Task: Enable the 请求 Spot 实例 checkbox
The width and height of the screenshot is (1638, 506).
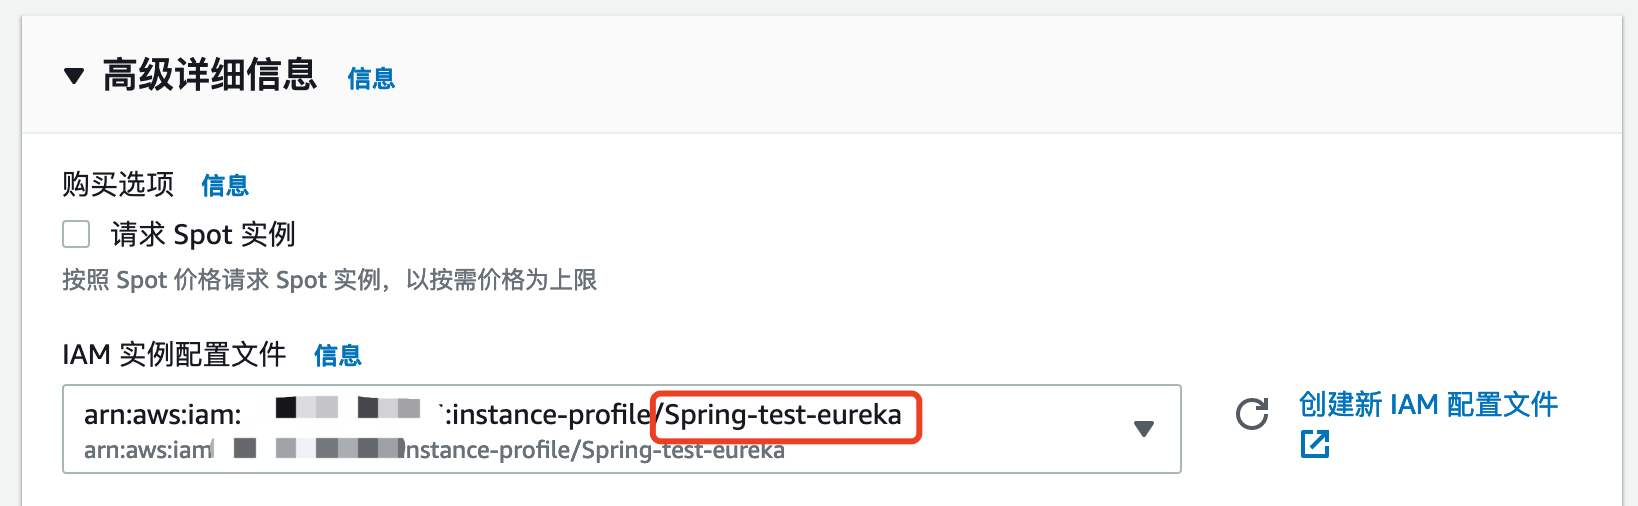Action: [x=76, y=234]
